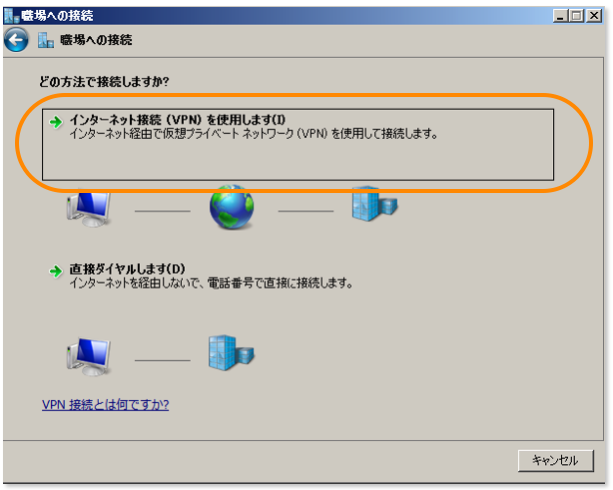
Task: Click computer icon in direct dial diagram
Action: pyautogui.click(x=89, y=357)
